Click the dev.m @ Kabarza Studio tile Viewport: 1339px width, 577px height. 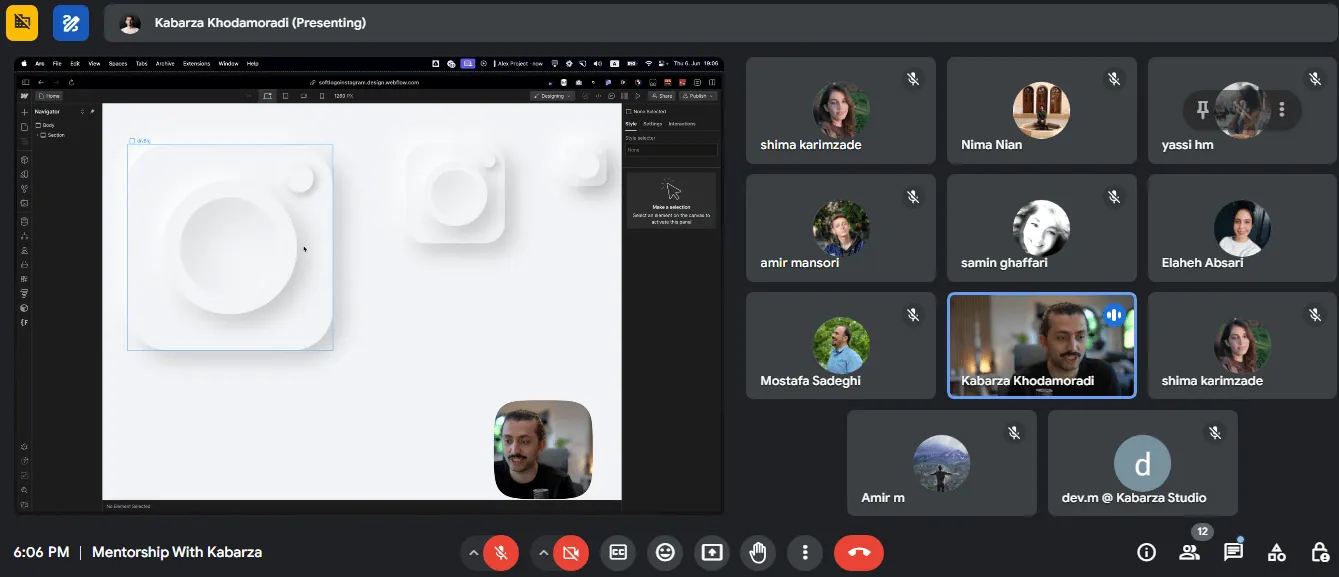1143,463
